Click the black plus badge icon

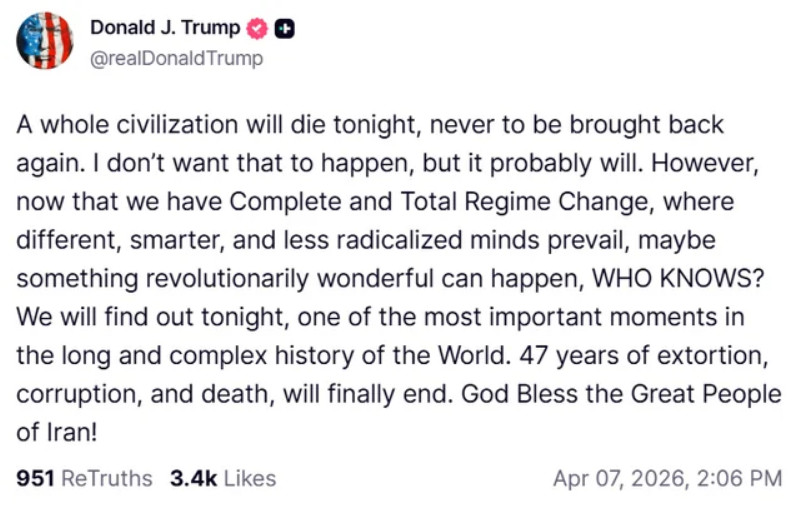coord(283,29)
